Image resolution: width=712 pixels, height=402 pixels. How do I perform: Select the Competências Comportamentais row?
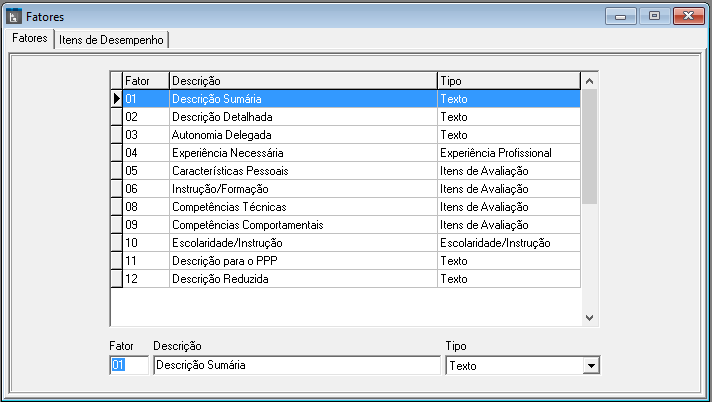click(x=346, y=225)
